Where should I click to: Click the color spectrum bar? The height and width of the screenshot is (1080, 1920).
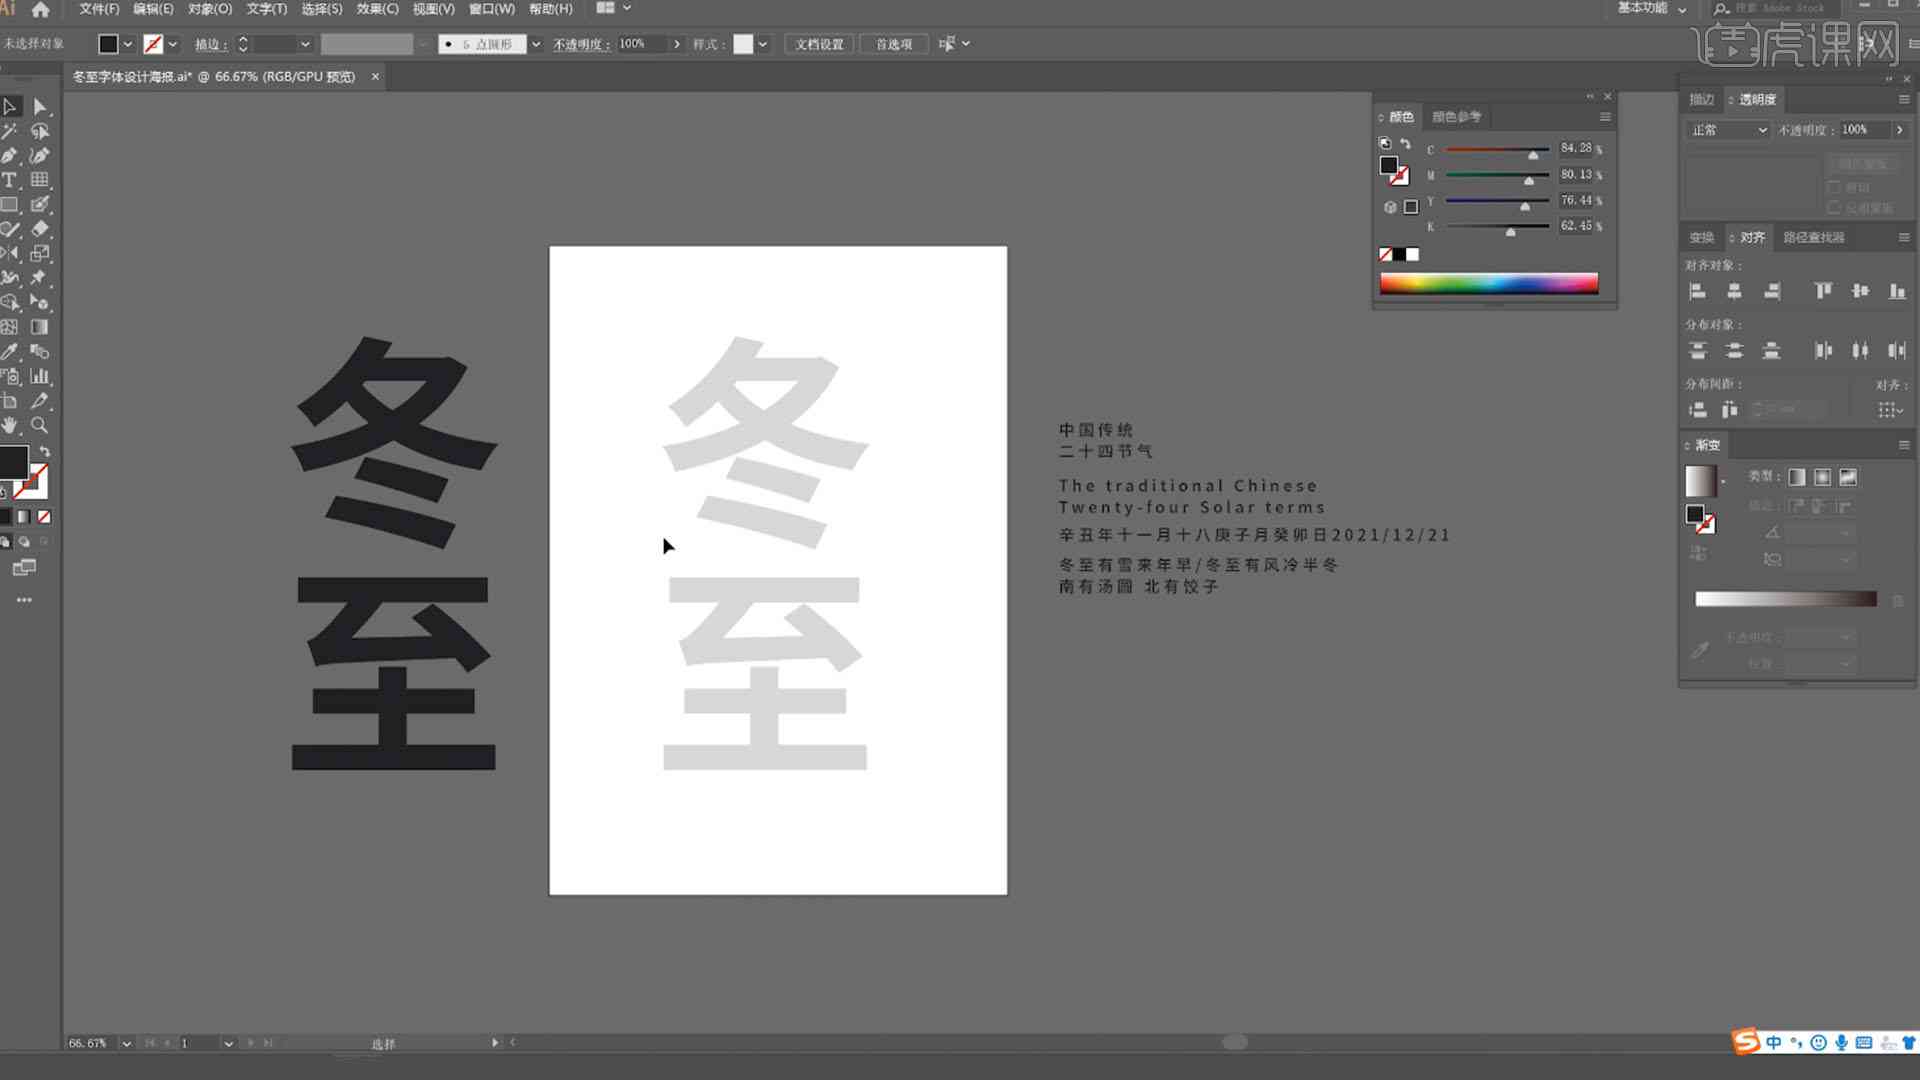click(x=1489, y=283)
